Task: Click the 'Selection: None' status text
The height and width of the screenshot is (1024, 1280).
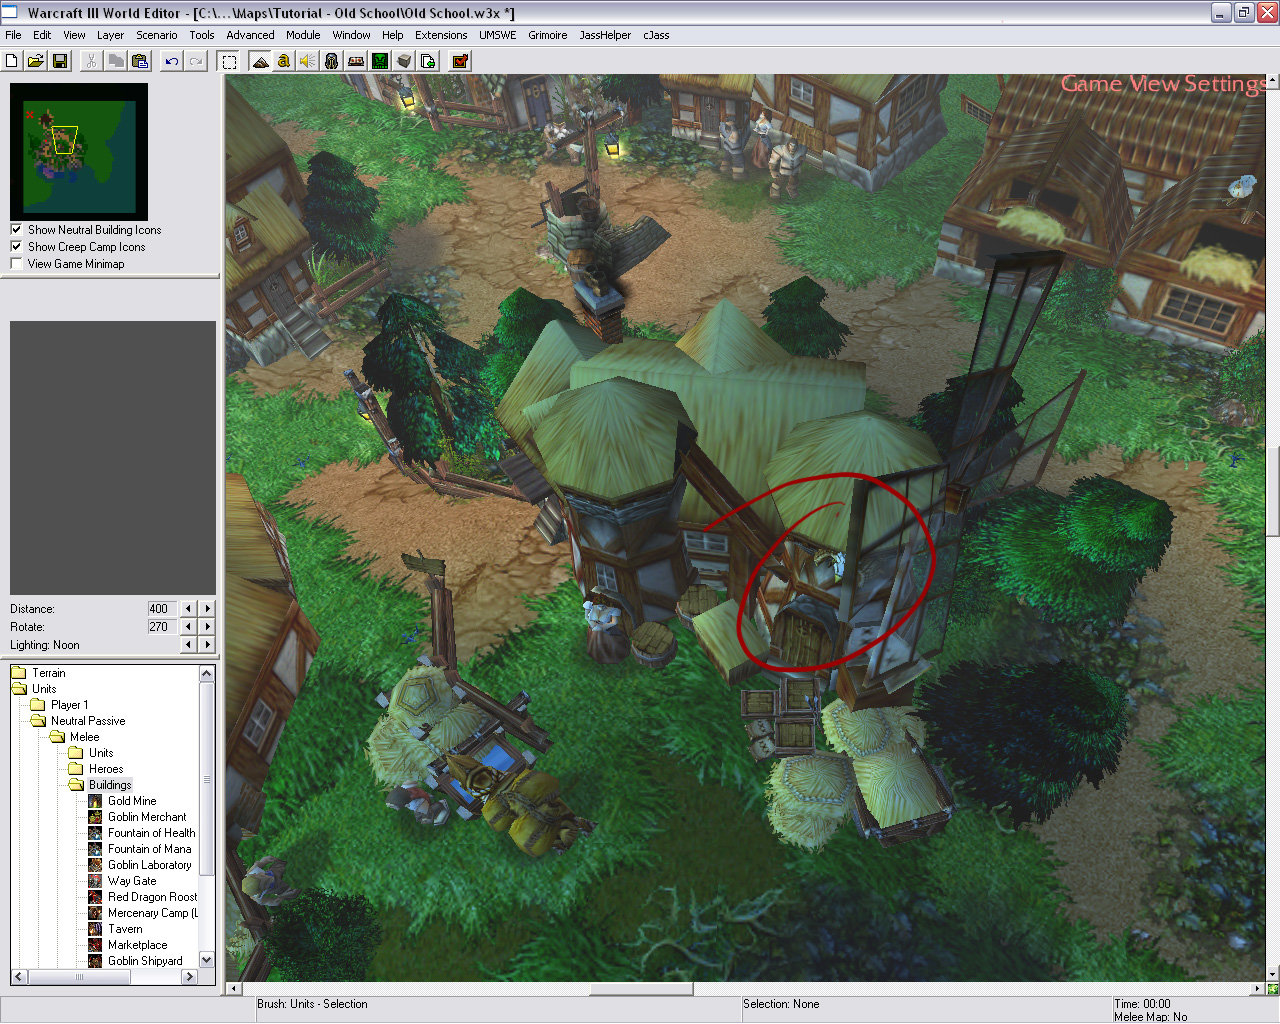Action: pyautogui.click(x=781, y=1004)
